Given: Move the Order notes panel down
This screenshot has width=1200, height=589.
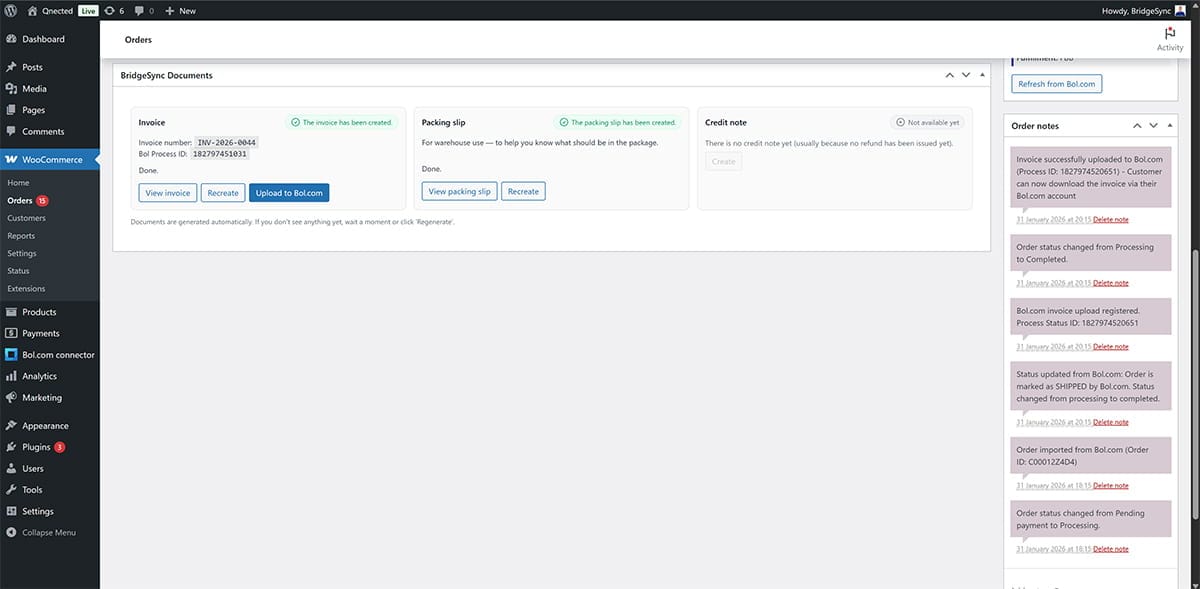Looking at the screenshot, I should pos(1153,125).
